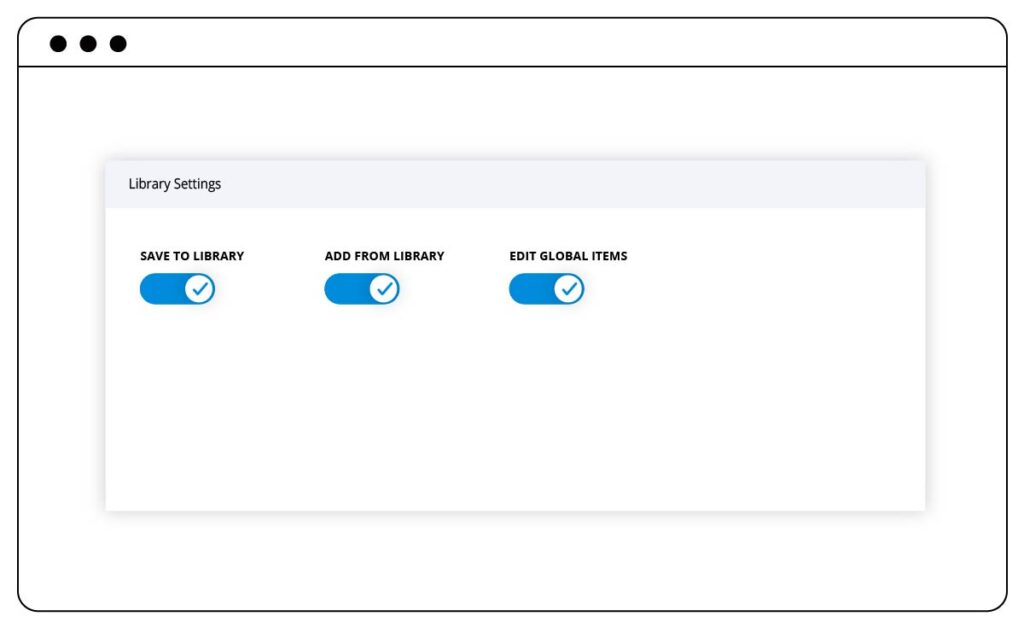Click the EDIT GLOBAL ITEMS label

[568, 256]
